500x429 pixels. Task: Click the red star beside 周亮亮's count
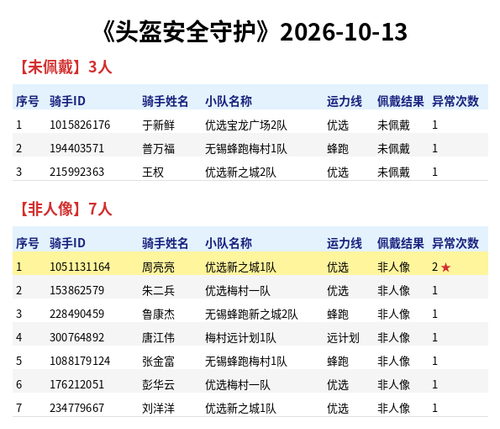[446, 267]
